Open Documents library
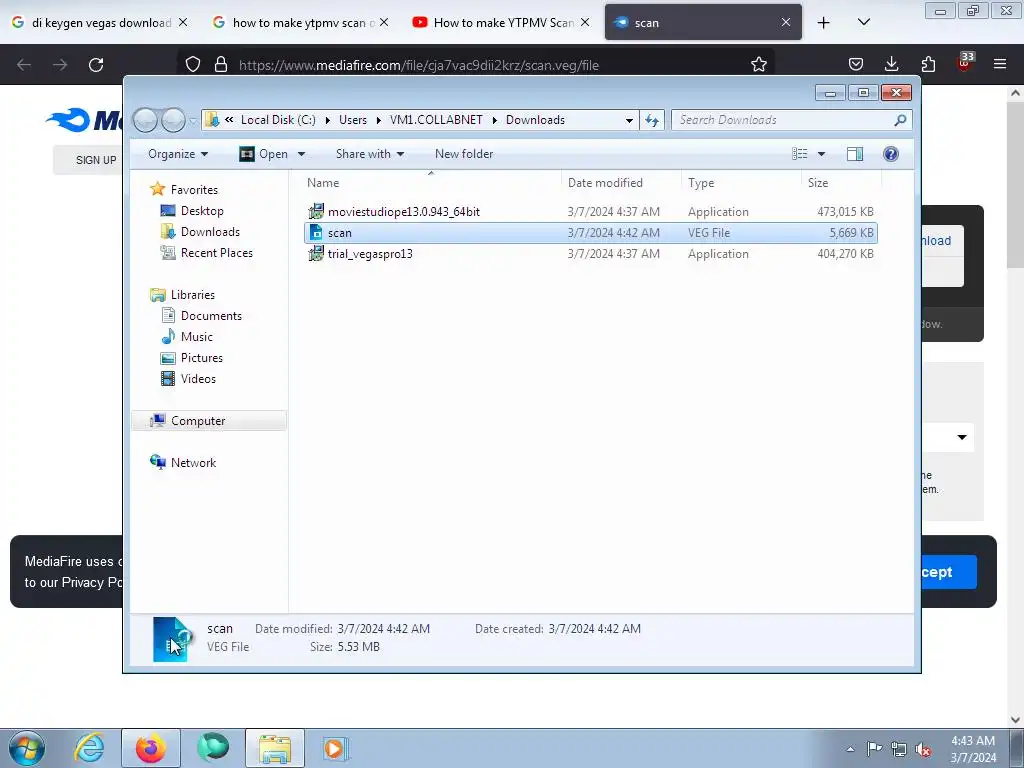 (211, 315)
